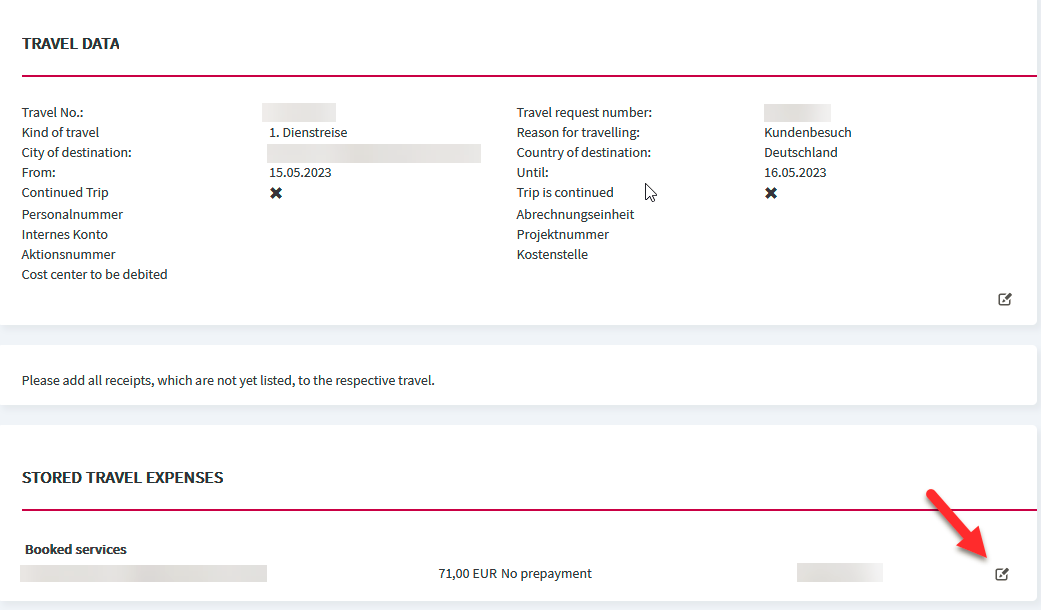This screenshot has width=1041, height=610.
Task: Click the Kundenbesuch reason value
Action: click(x=807, y=133)
